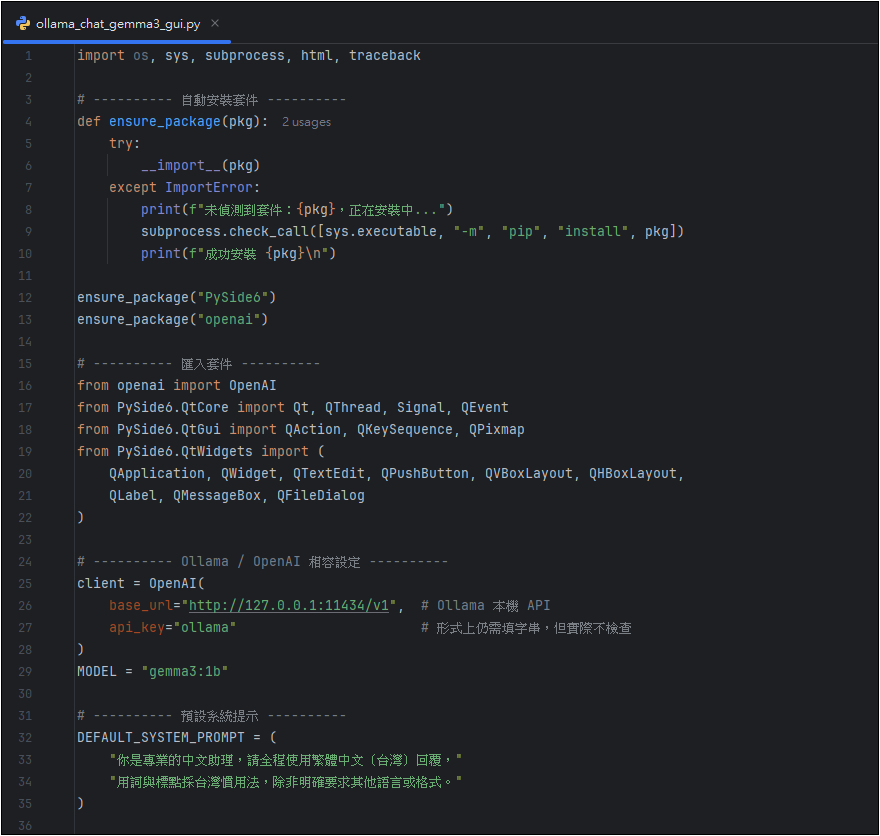This screenshot has width=880, height=836.
Task: Click line number 1 in the gutter
Action: [x=28, y=56]
